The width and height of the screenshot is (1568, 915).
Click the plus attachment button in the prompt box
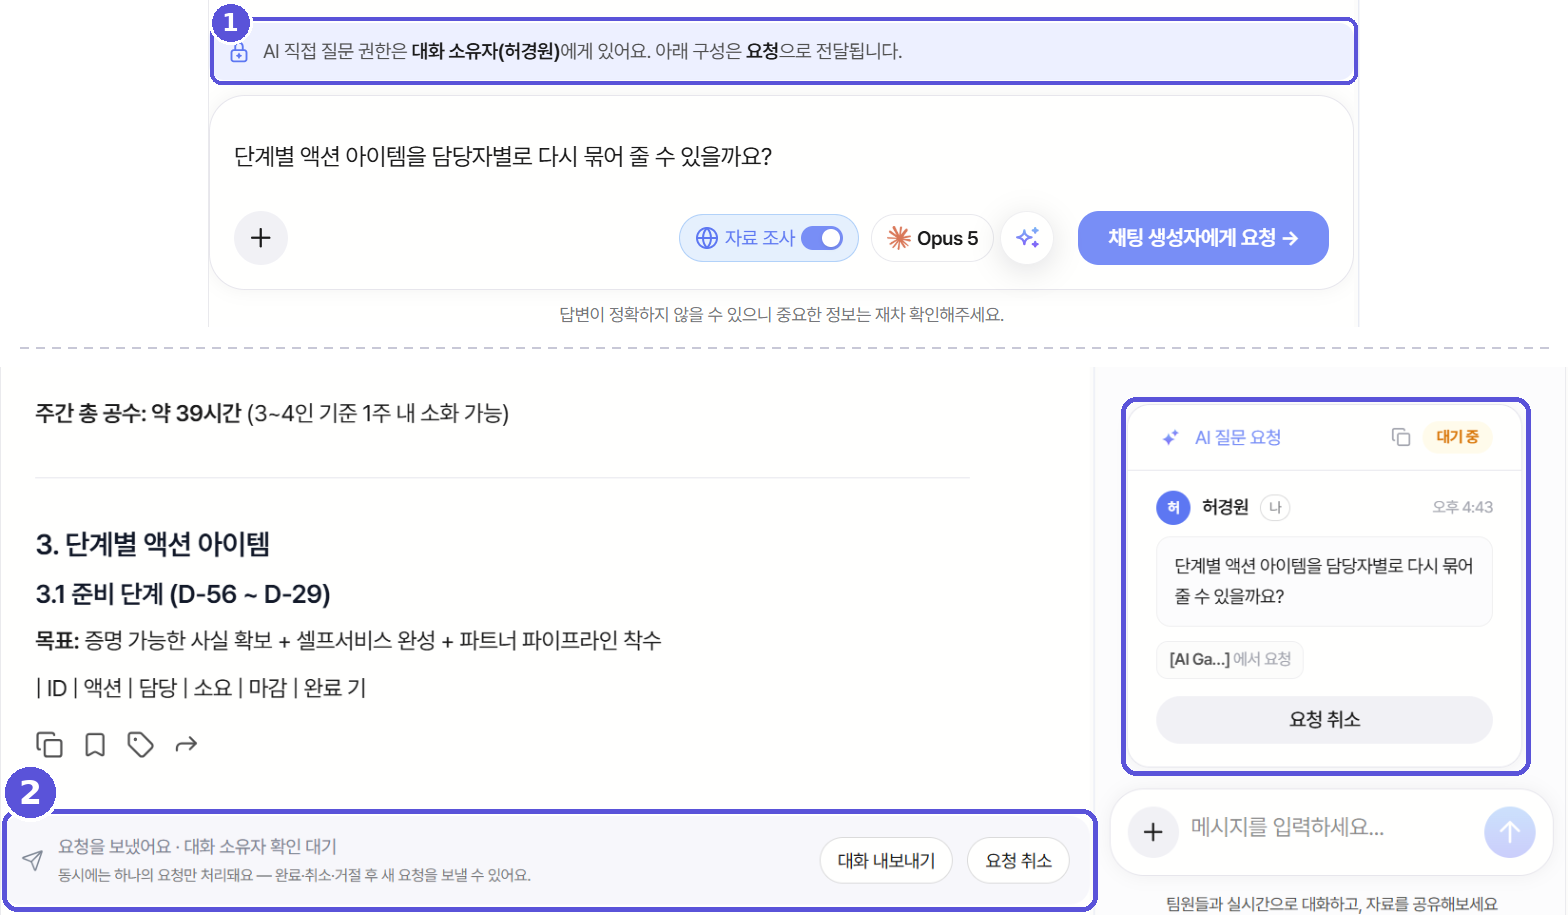click(x=261, y=238)
